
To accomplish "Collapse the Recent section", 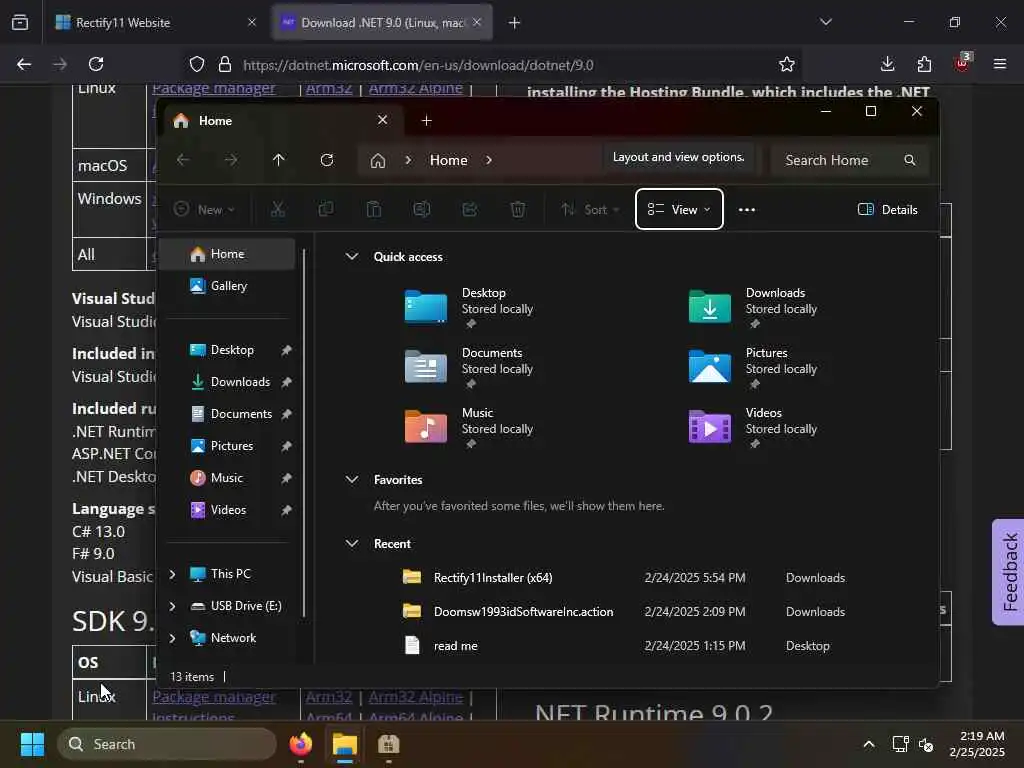I will point(351,543).
